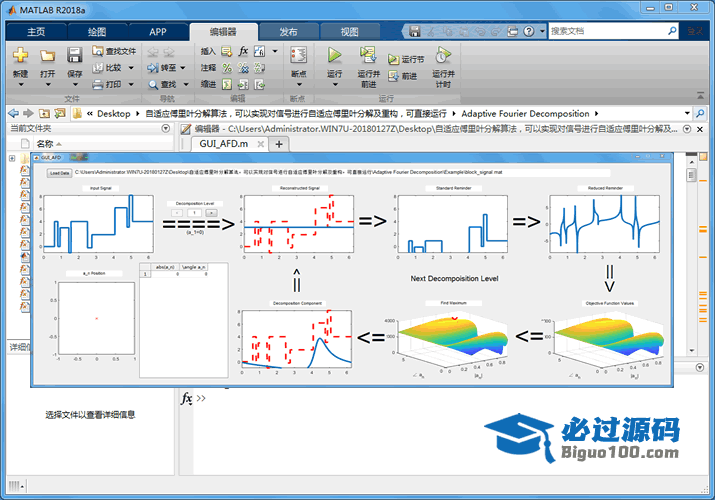Click 运行并计时 (Run and Time) icon

pyautogui.click(x=443, y=55)
